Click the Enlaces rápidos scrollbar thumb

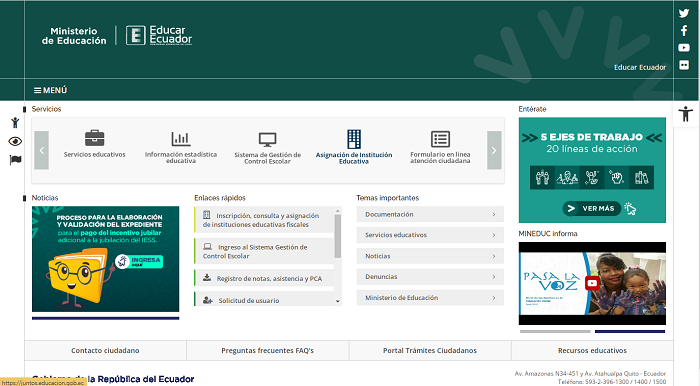click(x=338, y=237)
